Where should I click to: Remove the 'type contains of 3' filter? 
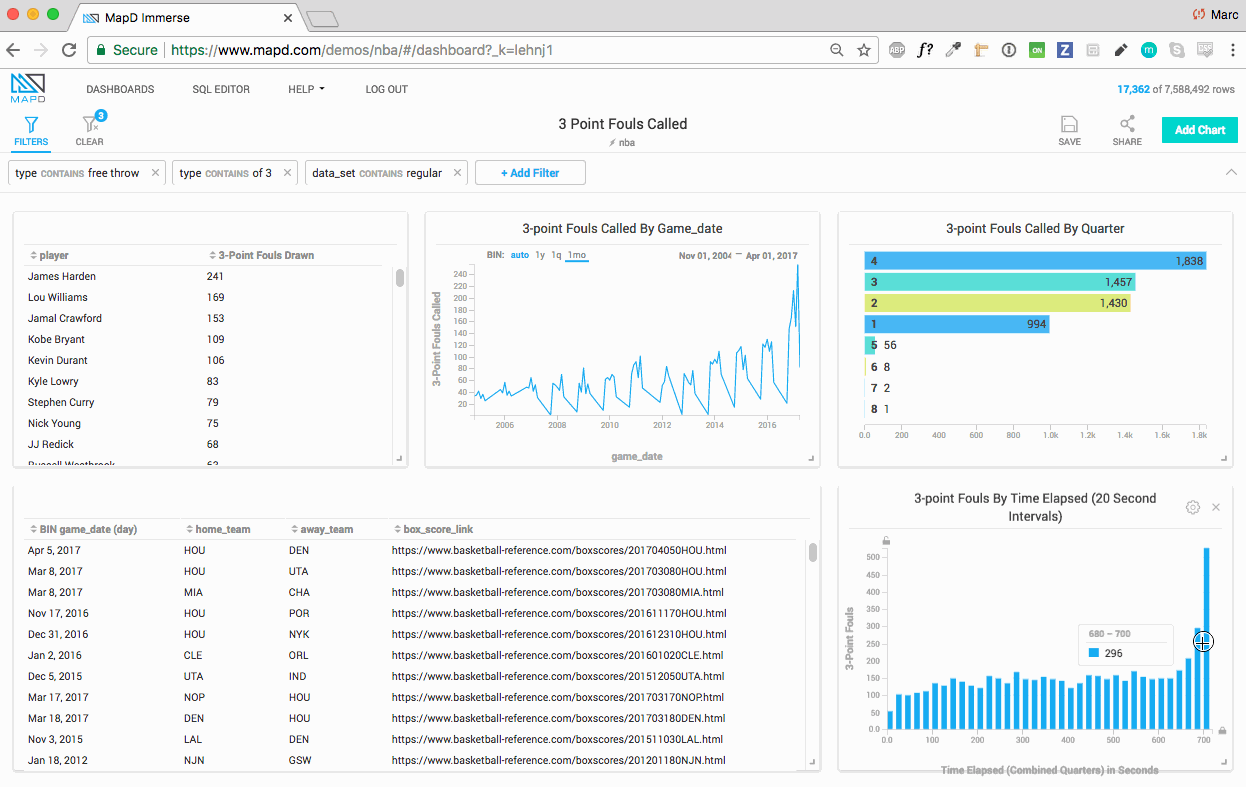pos(287,173)
